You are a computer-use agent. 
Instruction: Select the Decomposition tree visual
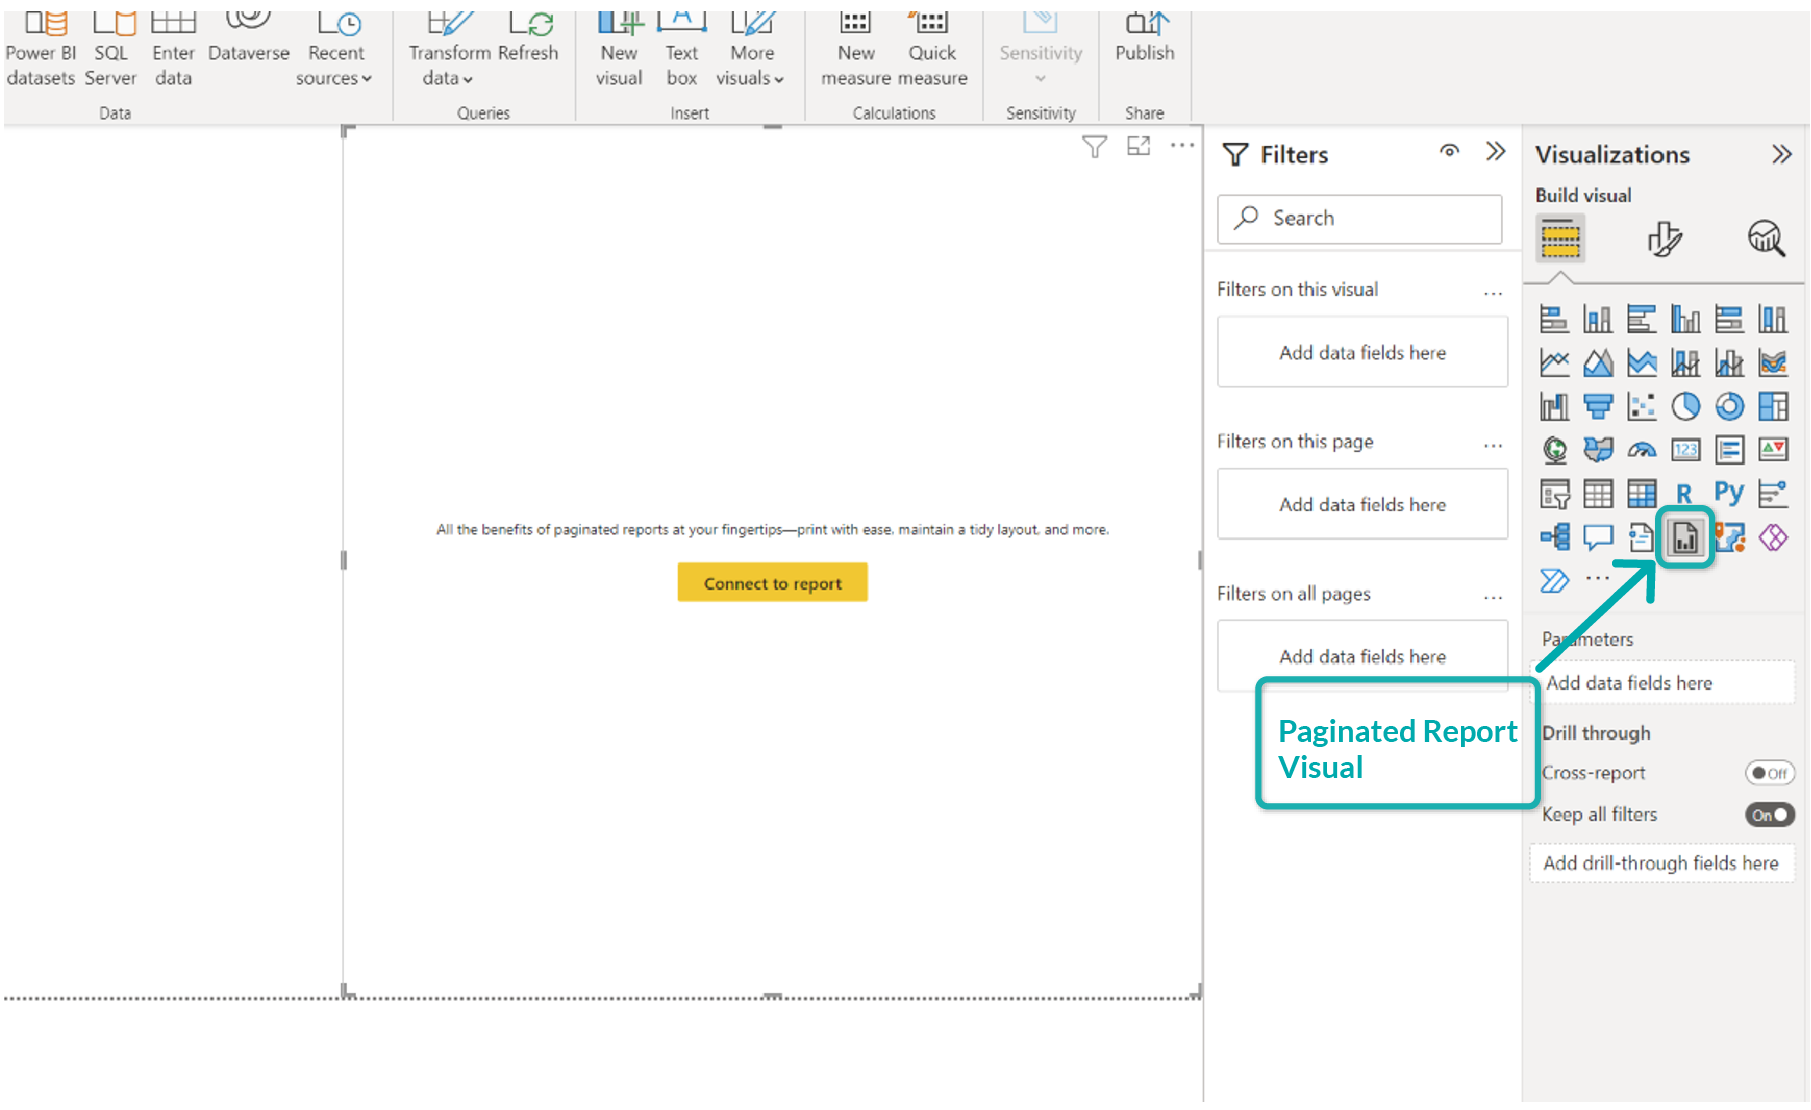click(1554, 538)
